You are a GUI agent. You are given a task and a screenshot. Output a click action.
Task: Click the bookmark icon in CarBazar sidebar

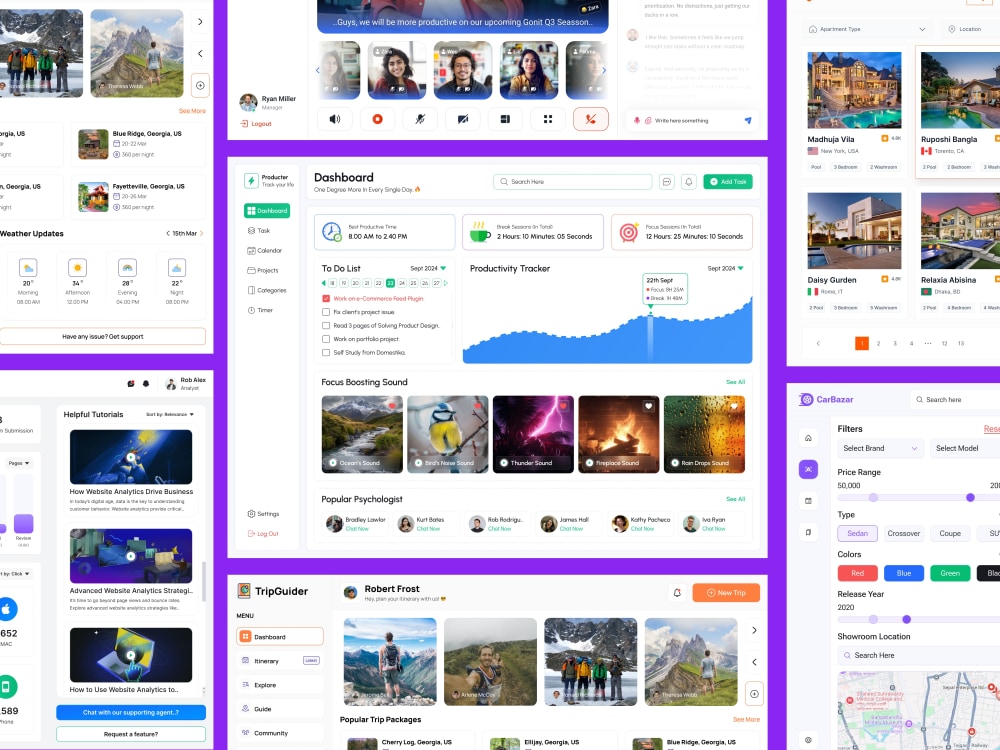(x=808, y=532)
